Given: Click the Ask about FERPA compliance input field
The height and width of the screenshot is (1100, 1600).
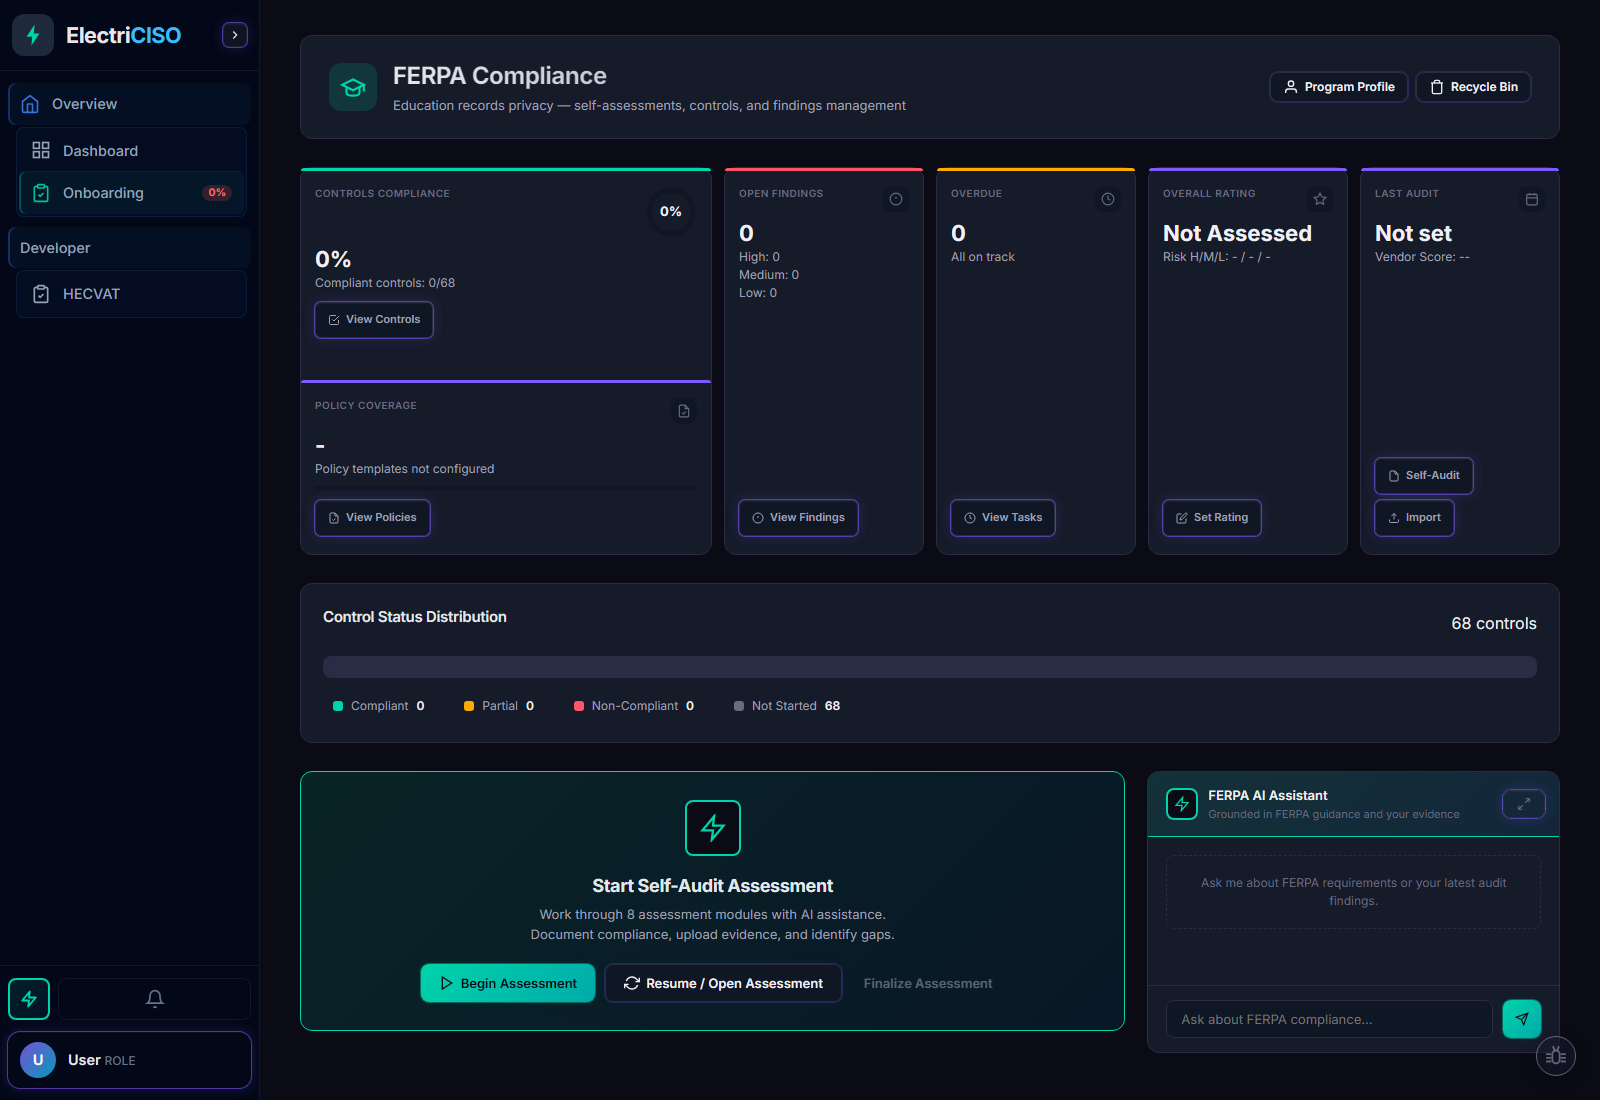Looking at the screenshot, I should click(1327, 1019).
